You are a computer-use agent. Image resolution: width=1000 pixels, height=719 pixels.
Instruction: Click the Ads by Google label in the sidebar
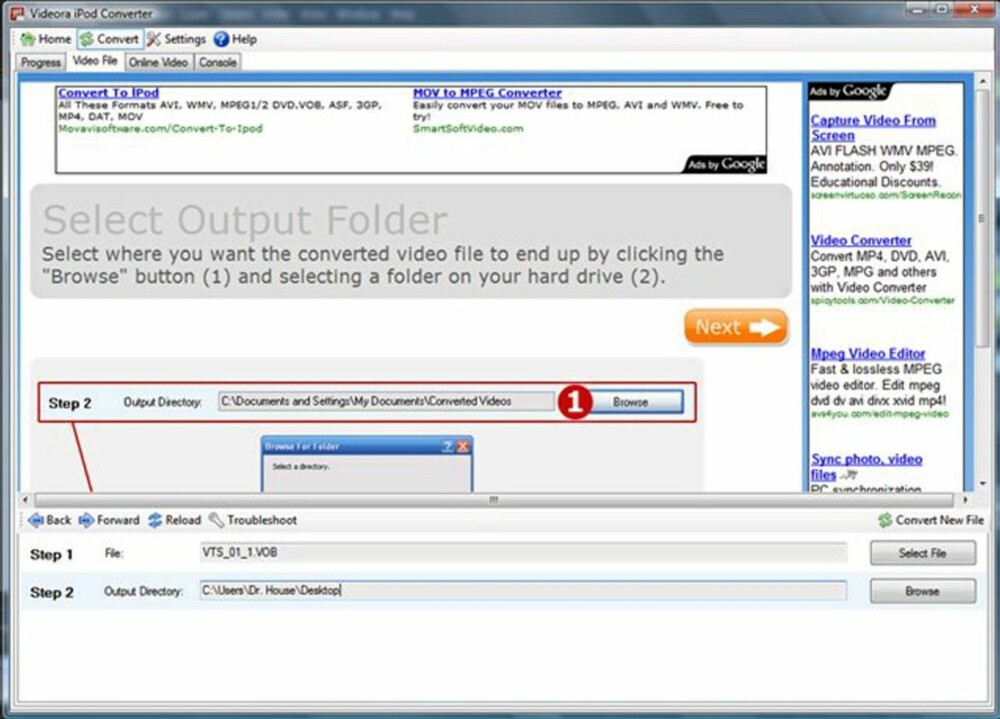pos(848,91)
